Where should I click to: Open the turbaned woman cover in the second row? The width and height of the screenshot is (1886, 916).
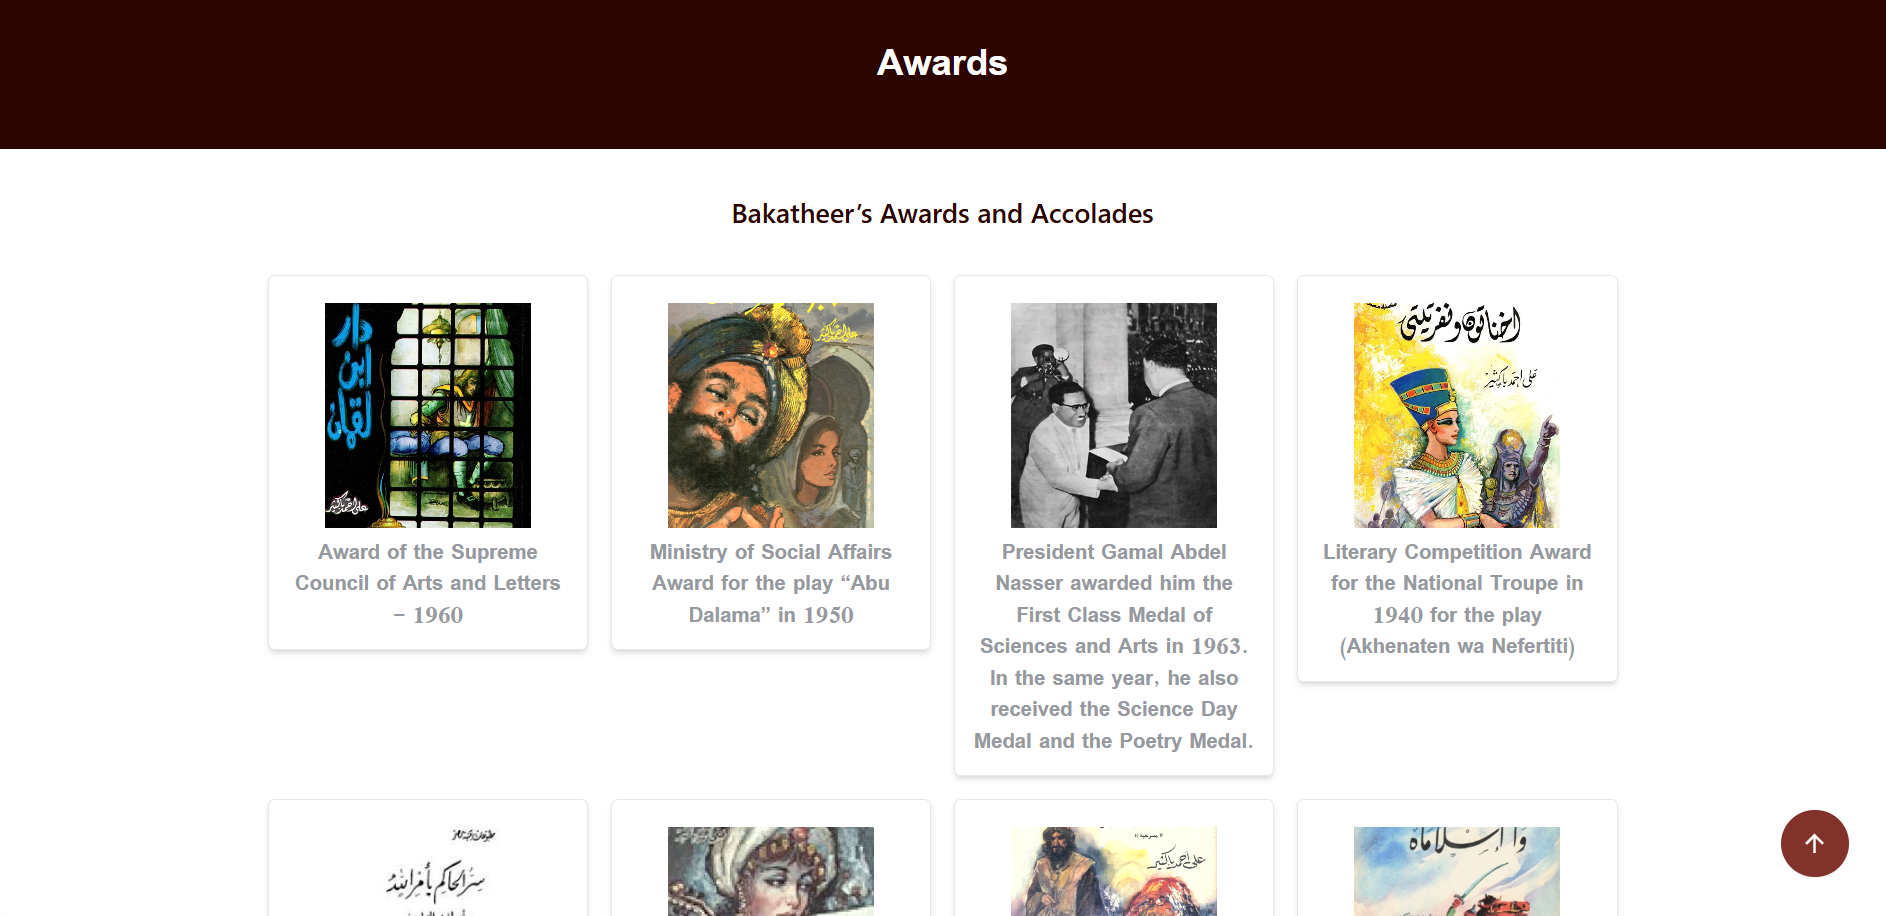point(771,871)
